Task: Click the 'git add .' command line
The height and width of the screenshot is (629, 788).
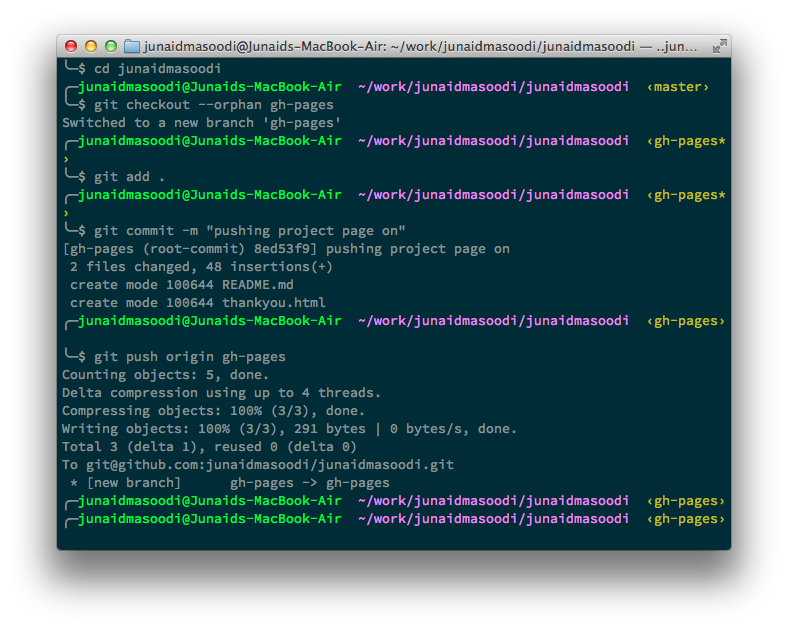Action: (x=129, y=177)
